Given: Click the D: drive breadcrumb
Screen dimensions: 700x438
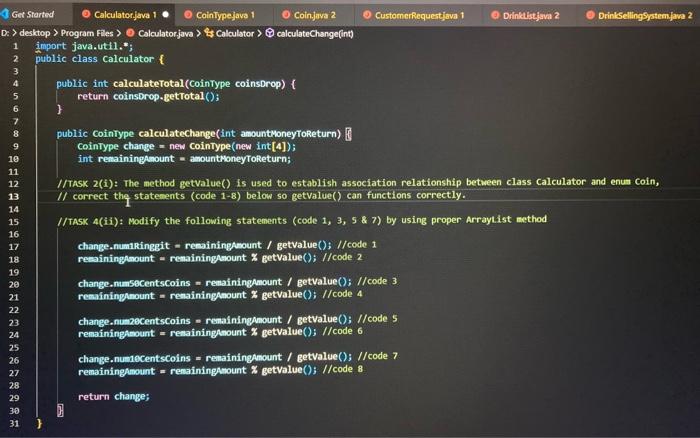Looking at the screenshot, I should [x=4, y=33].
